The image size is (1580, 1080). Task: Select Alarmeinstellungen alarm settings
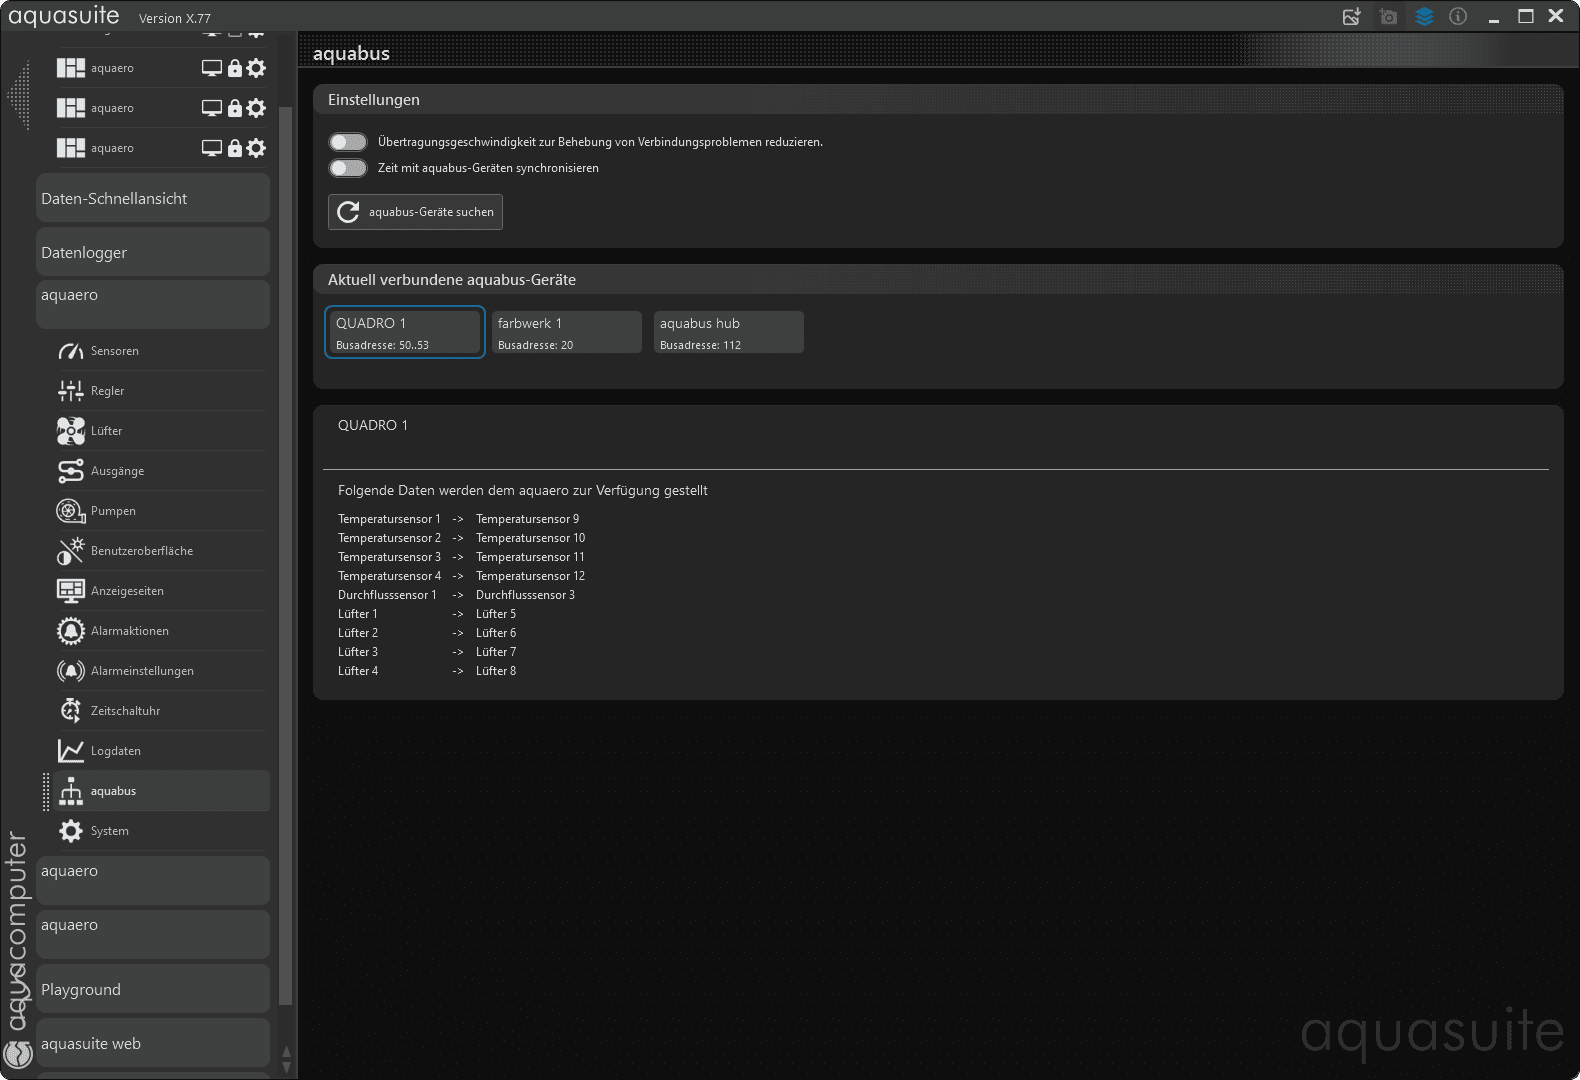click(x=162, y=671)
